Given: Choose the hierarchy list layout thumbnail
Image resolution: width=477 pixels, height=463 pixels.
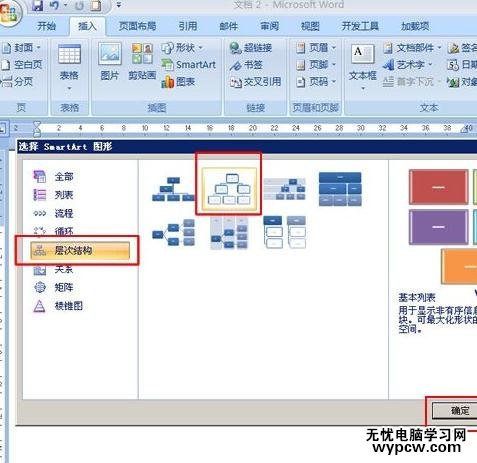Looking at the screenshot, I should pyautogui.click(x=285, y=232).
